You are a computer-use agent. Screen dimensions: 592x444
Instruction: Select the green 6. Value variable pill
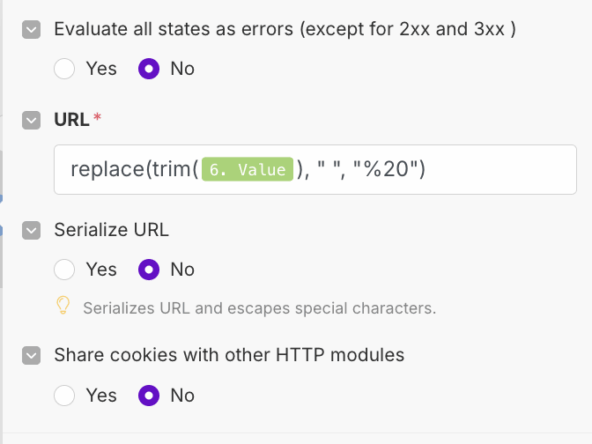click(x=247, y=169)
